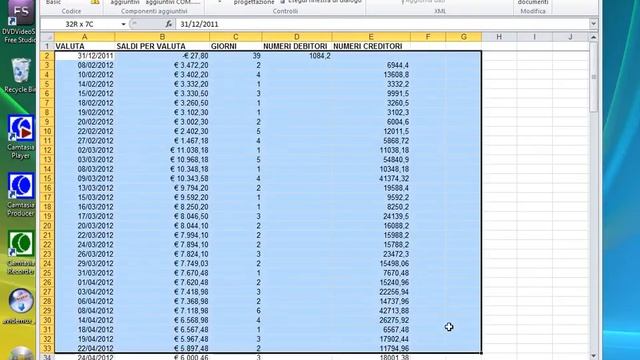The width and height of the screenshot is (640, 360).
Task: Select the date cell 14/04/2012
Action: (x=84, y=320)
